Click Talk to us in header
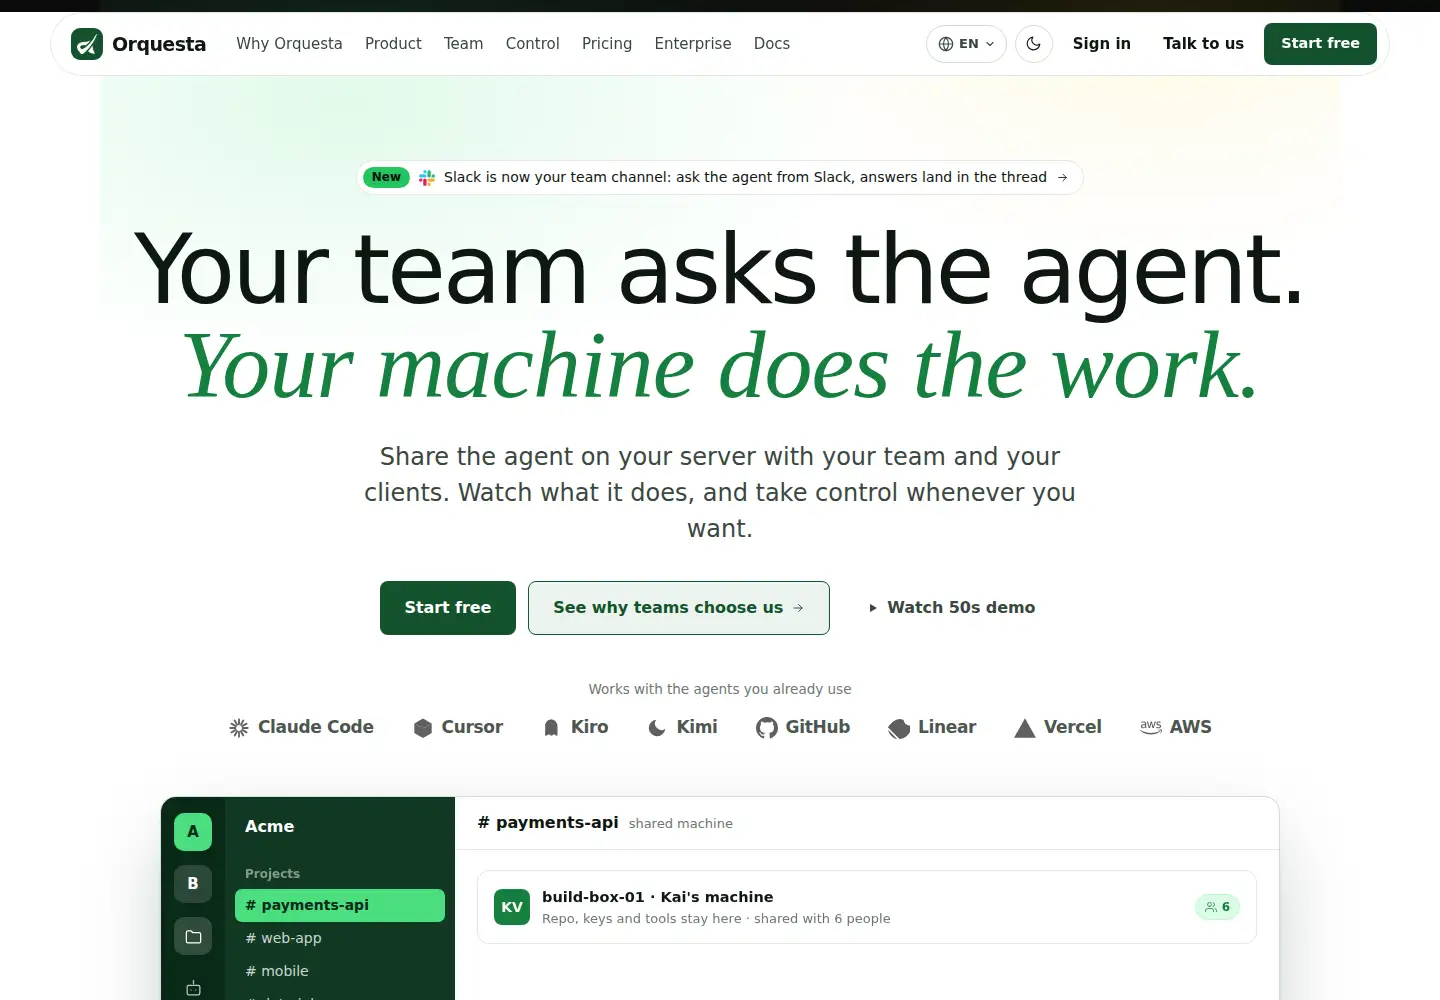This screenshot has width=1440, height=1000. coord(1203,44)
